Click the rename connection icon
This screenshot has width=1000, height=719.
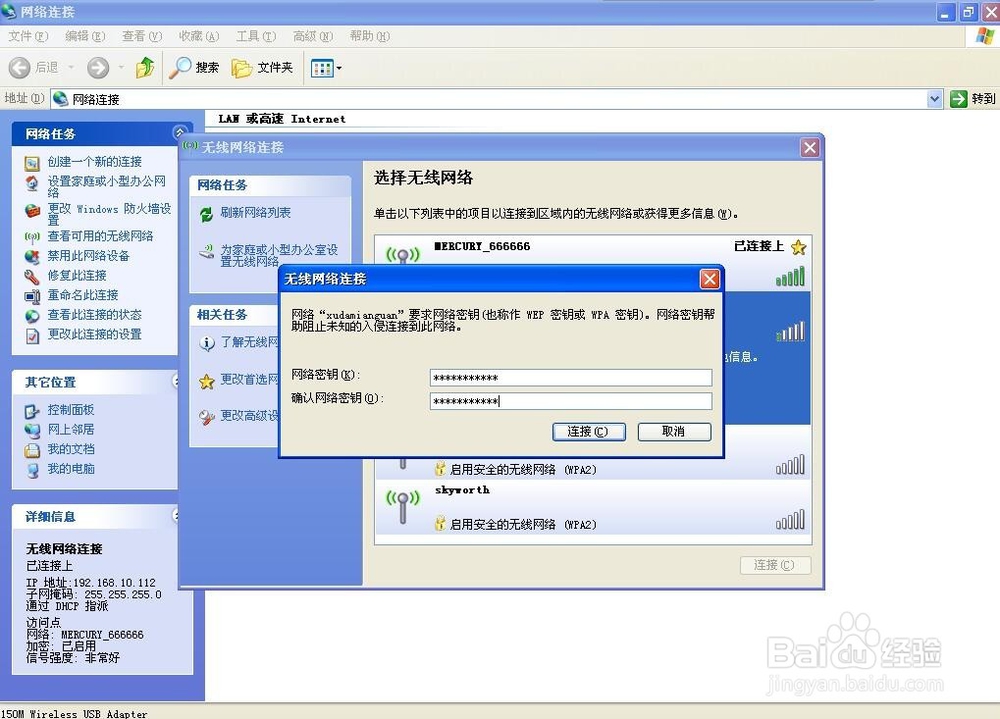coord(33,296)
